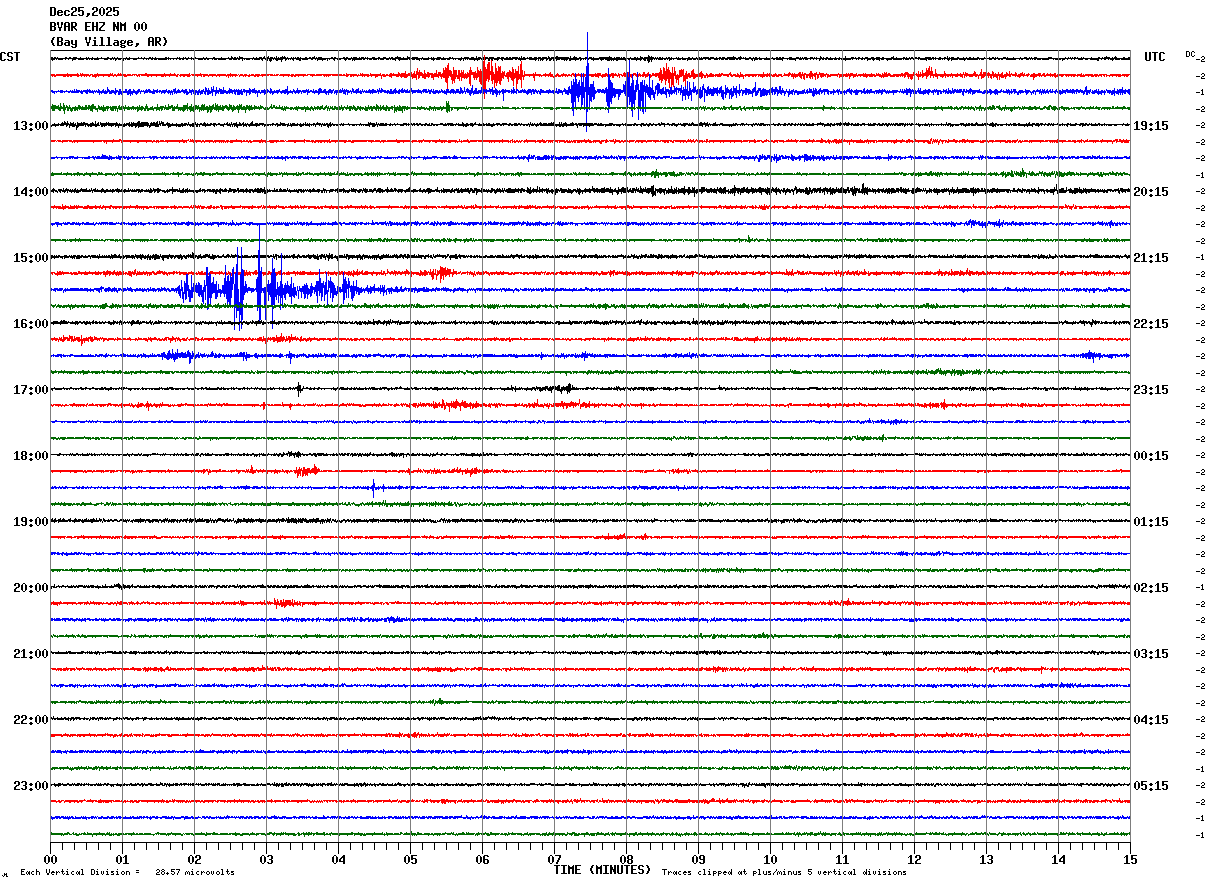Click the 05:15 UTC time label
1210x886 pixels.
(1151, 786)
